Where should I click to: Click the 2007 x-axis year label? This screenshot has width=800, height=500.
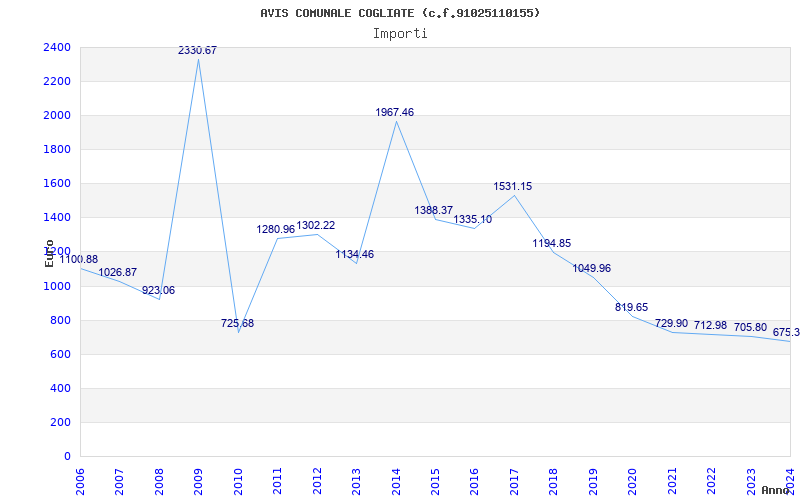119,481
